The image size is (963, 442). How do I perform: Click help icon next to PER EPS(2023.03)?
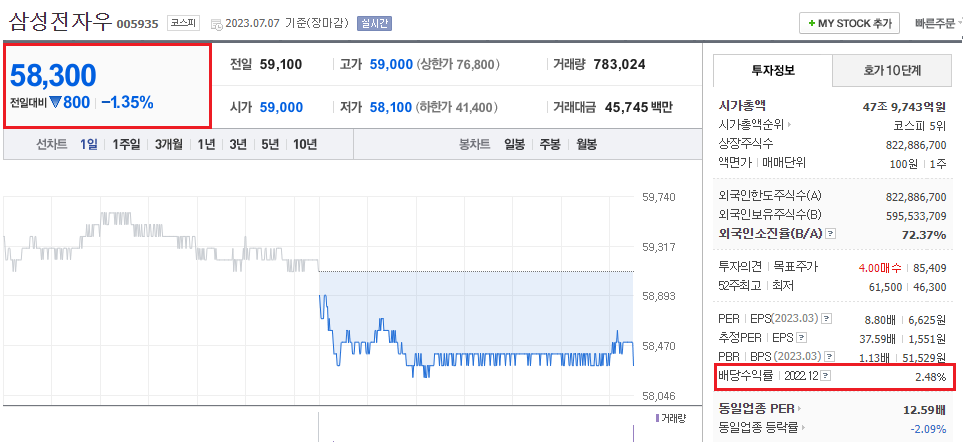(827, 319)
